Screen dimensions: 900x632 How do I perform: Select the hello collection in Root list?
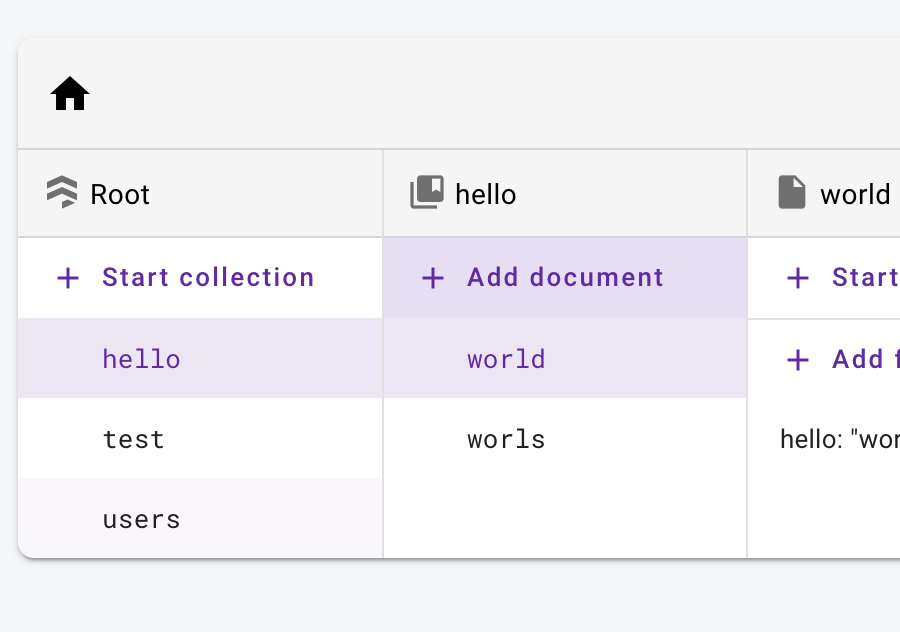[x=142, y=359]
